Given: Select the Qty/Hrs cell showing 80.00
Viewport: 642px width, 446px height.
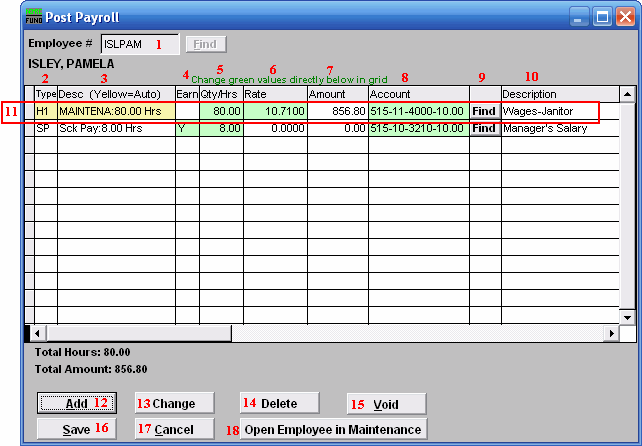Looking at the screenshot, I should pyautogui.click(x=221, y=111).
